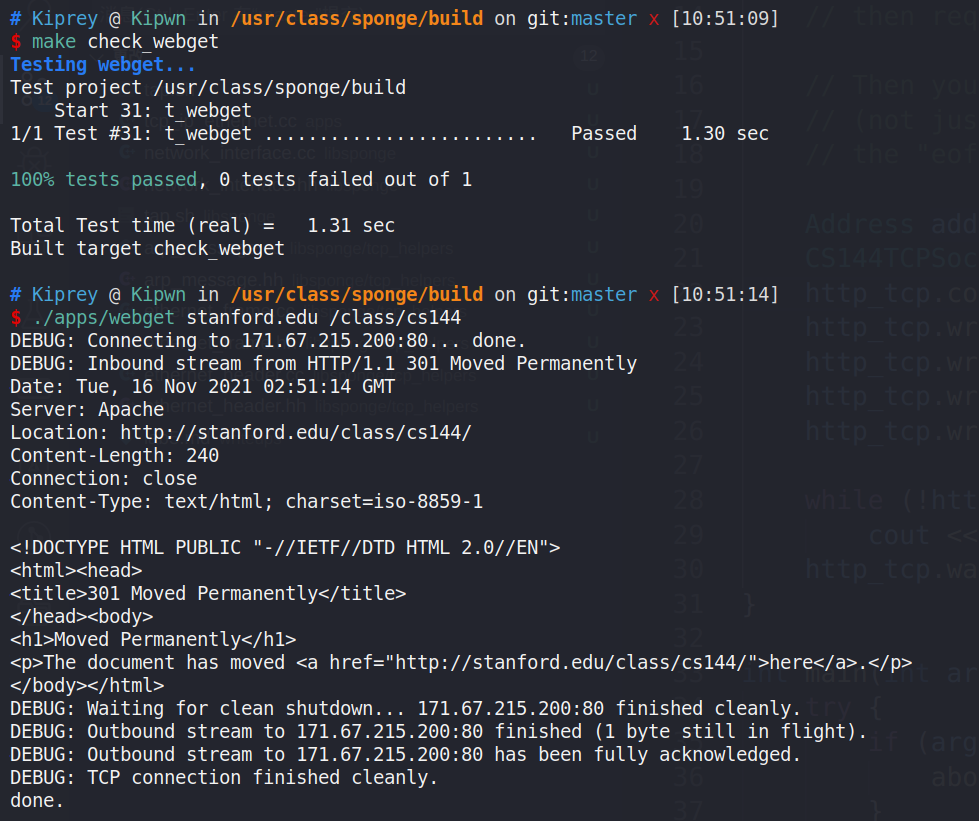Screen dimensions: 979x821
Task: Click the 'Built target check_webget' line
Action: pyautogui.click(x=147, y=249)
